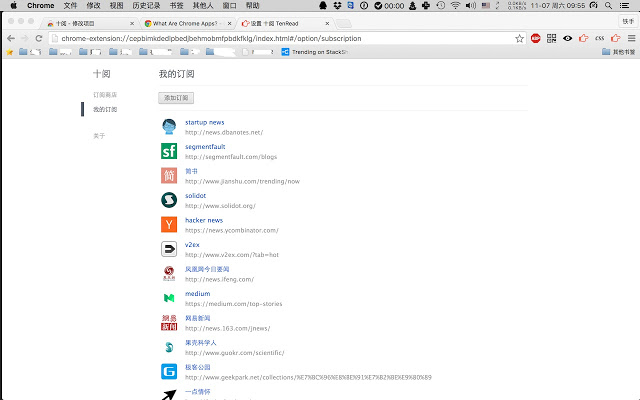Open the 极客公园 link

(198, 367)
